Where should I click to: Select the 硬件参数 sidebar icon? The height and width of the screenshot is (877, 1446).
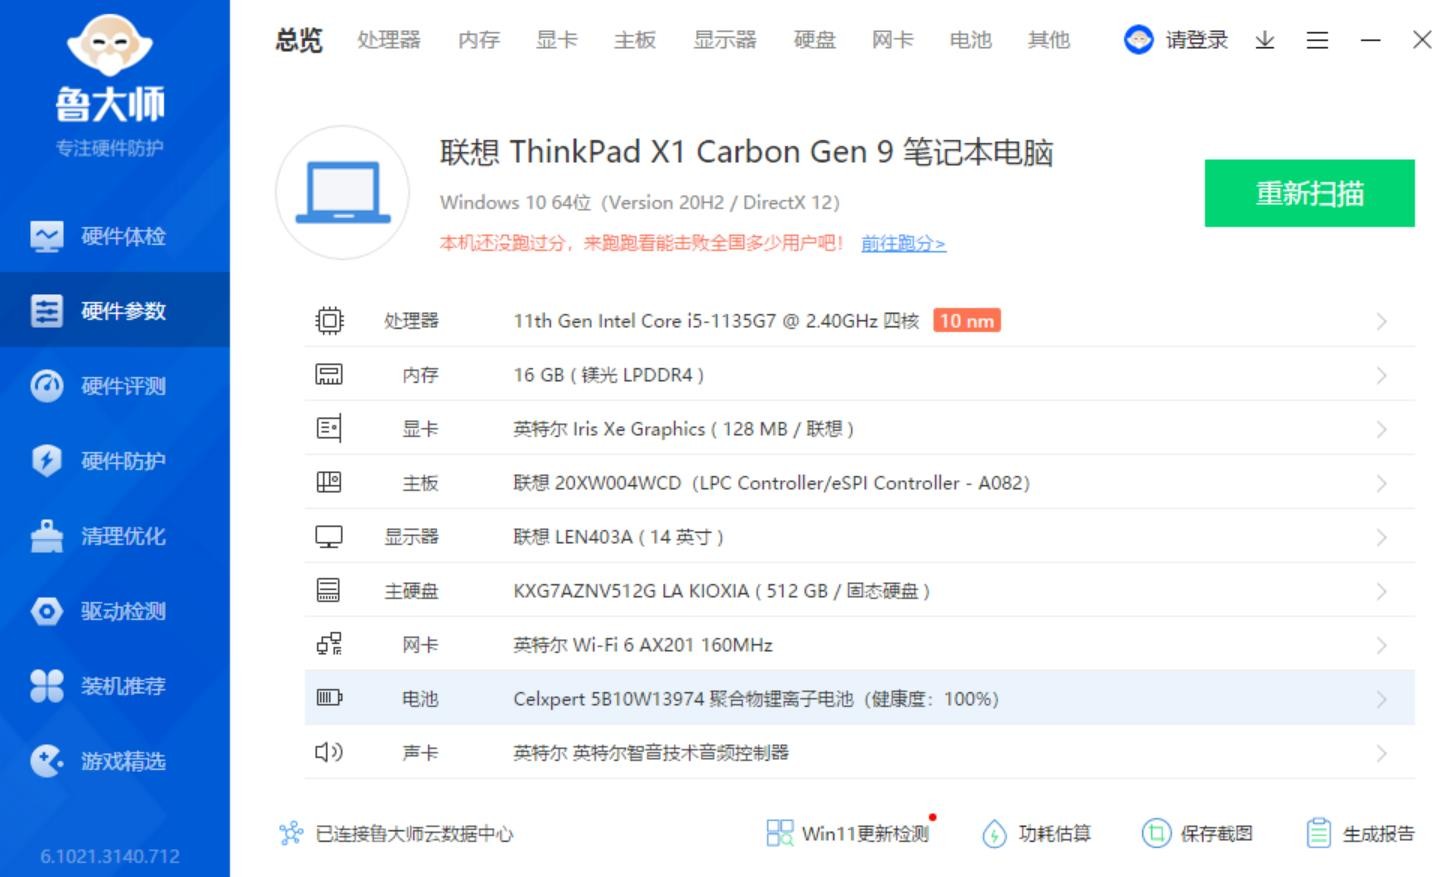coord(46,311)
